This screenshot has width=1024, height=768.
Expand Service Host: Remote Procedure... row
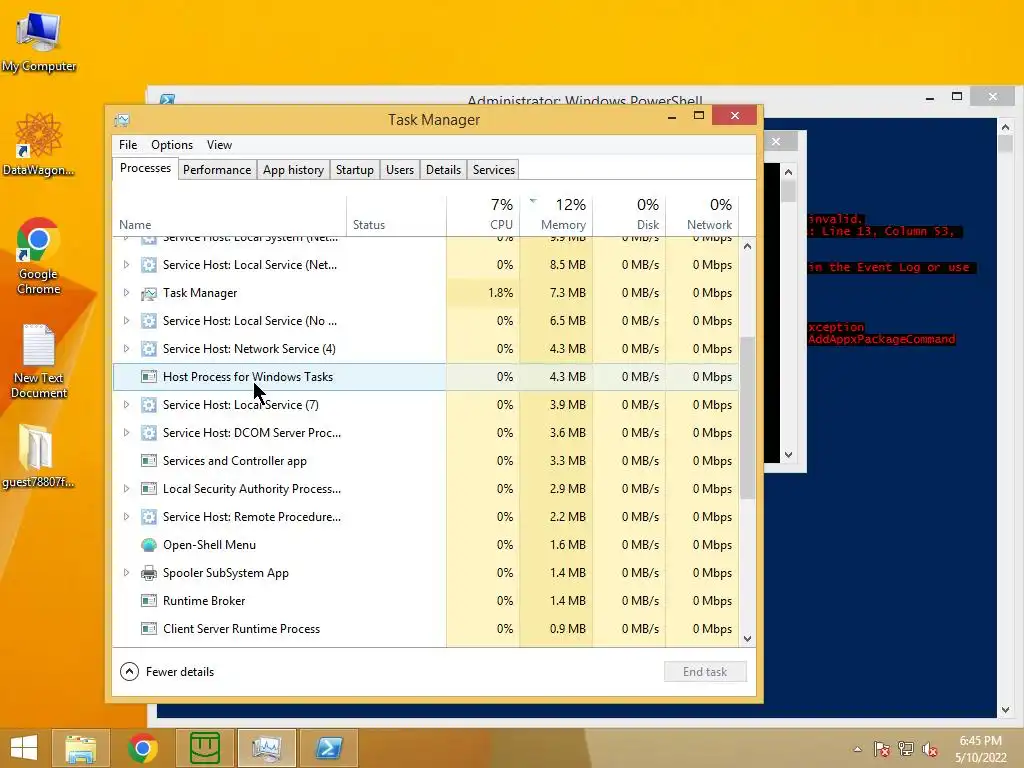click(x=126, y=517)
